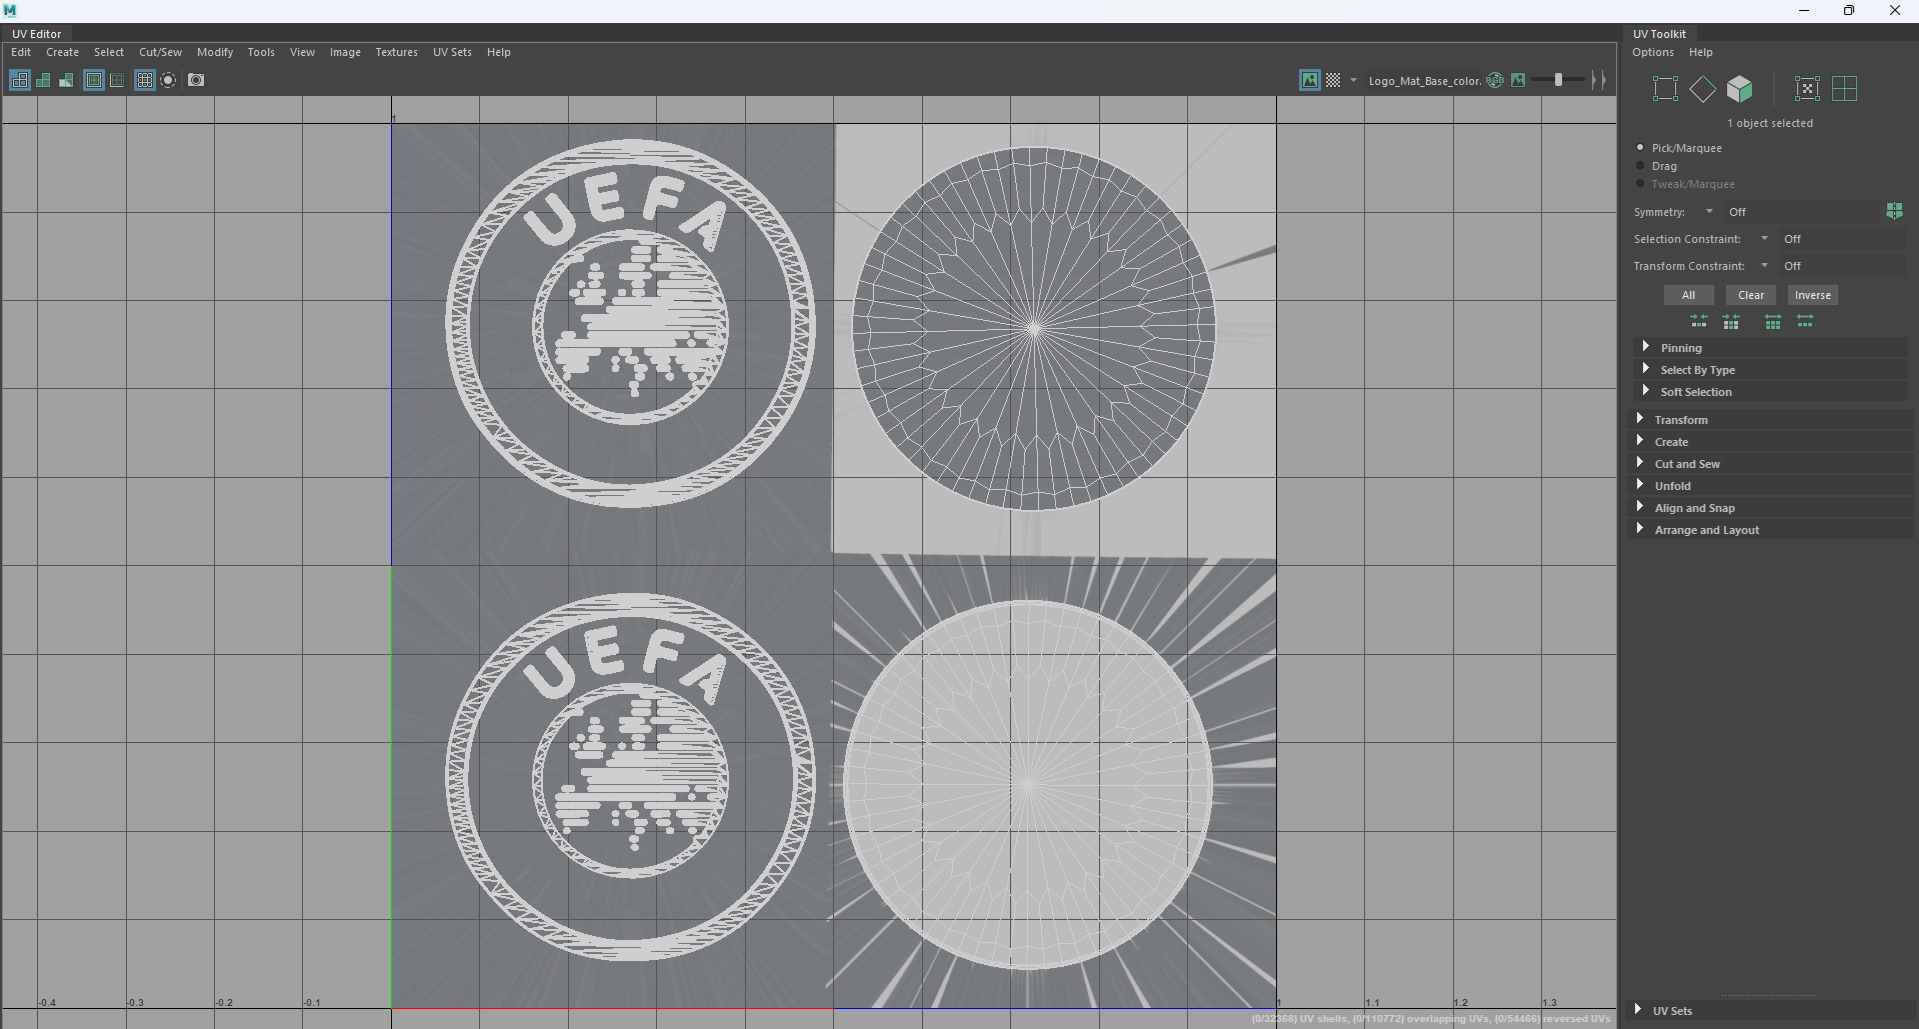
Task: Click the Inverse selection button
Action: pyautogui.click(x=1813, y=295)
